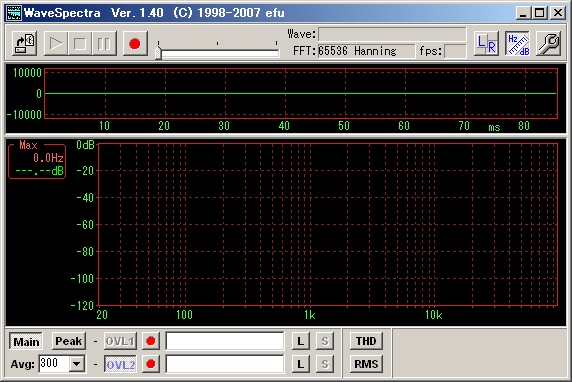This screenshot has height=382, width=572.
Task: Click the 10000 waveform amplitude label
Action: (x=27, y=73)
